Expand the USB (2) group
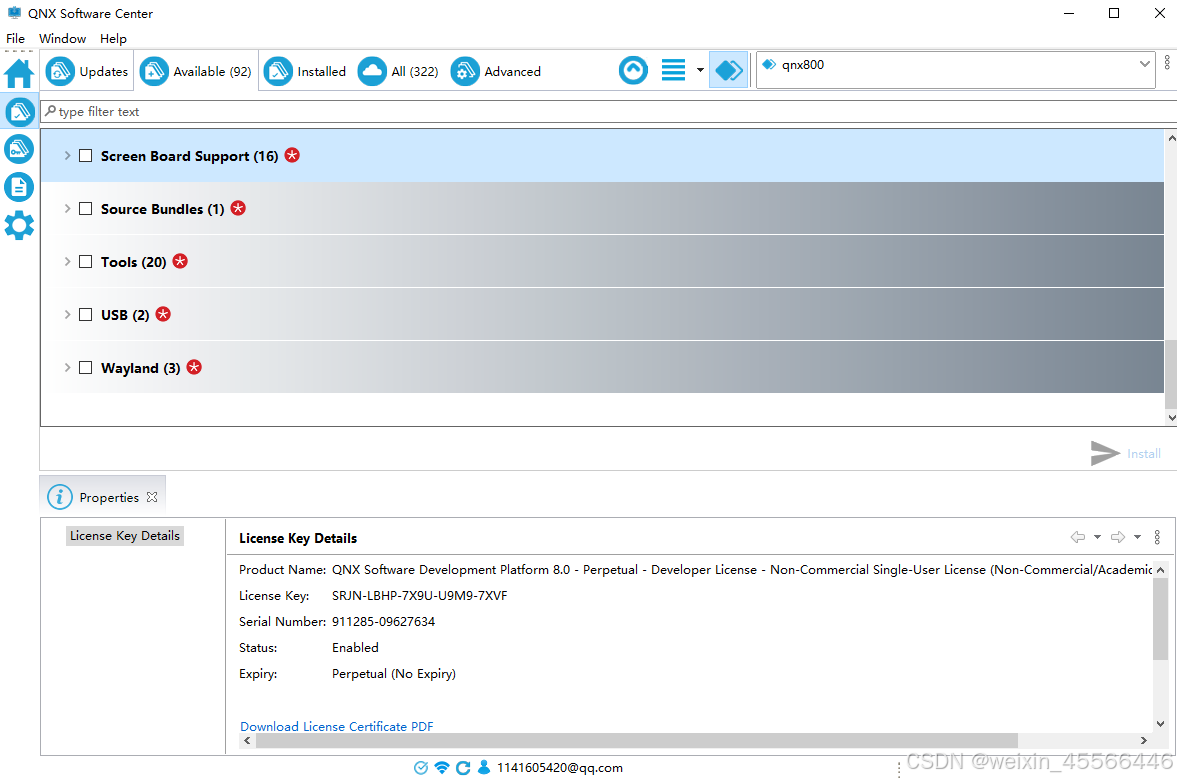 [x=68, y=314]
